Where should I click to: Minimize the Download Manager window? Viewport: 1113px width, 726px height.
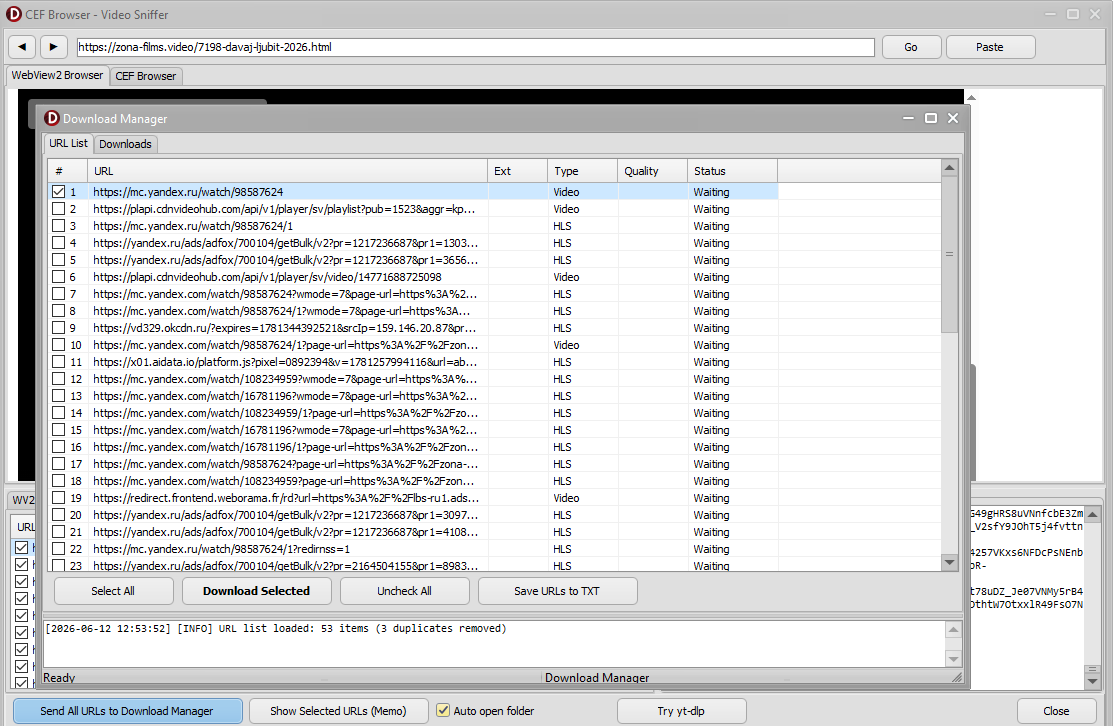pos(908,119)
